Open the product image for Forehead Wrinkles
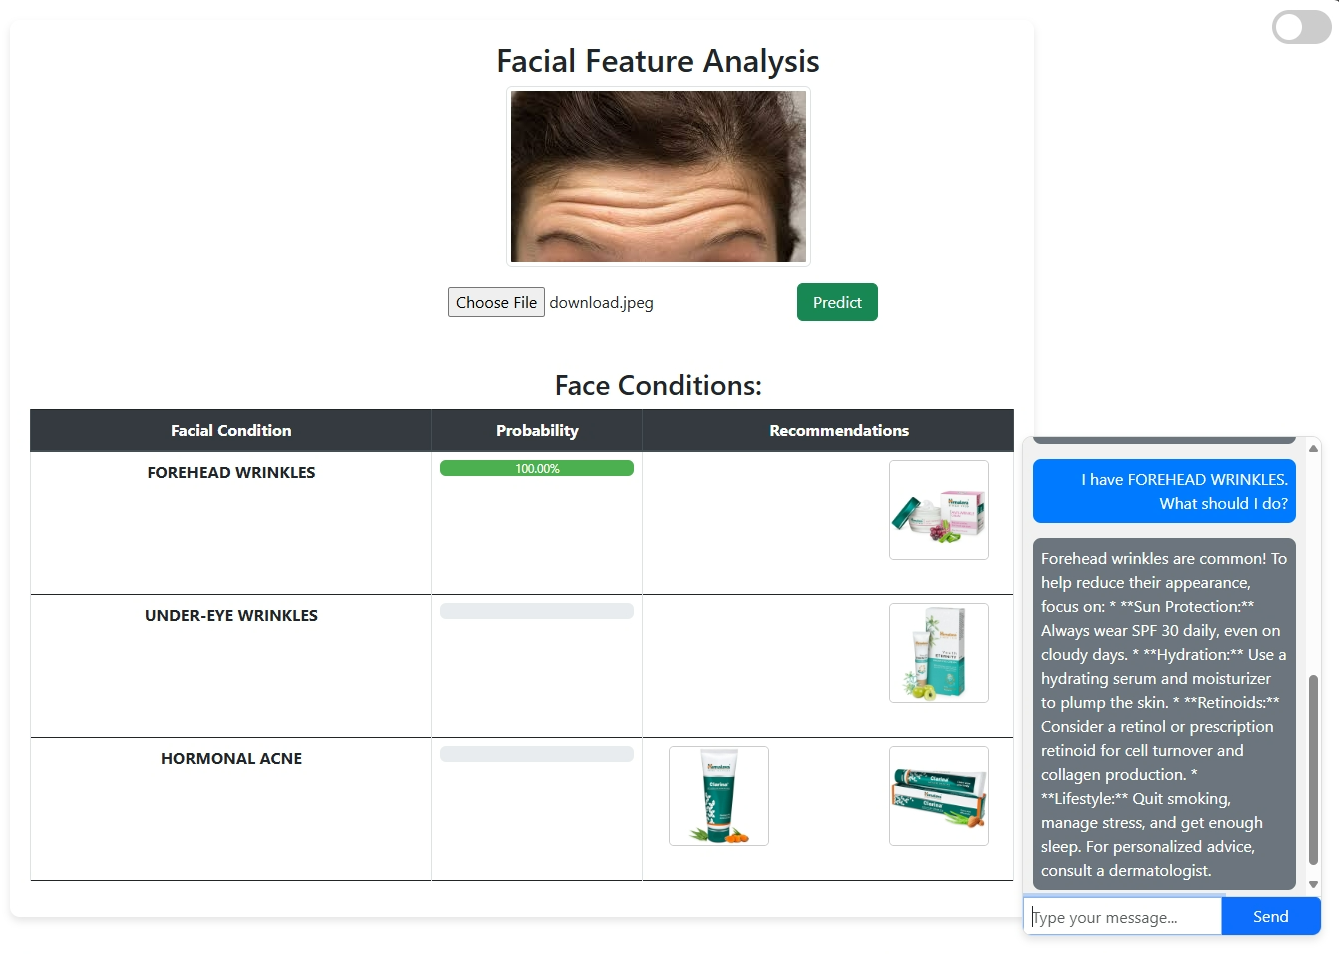Viewport: 1339px width, 954px height. coord(938,510)
